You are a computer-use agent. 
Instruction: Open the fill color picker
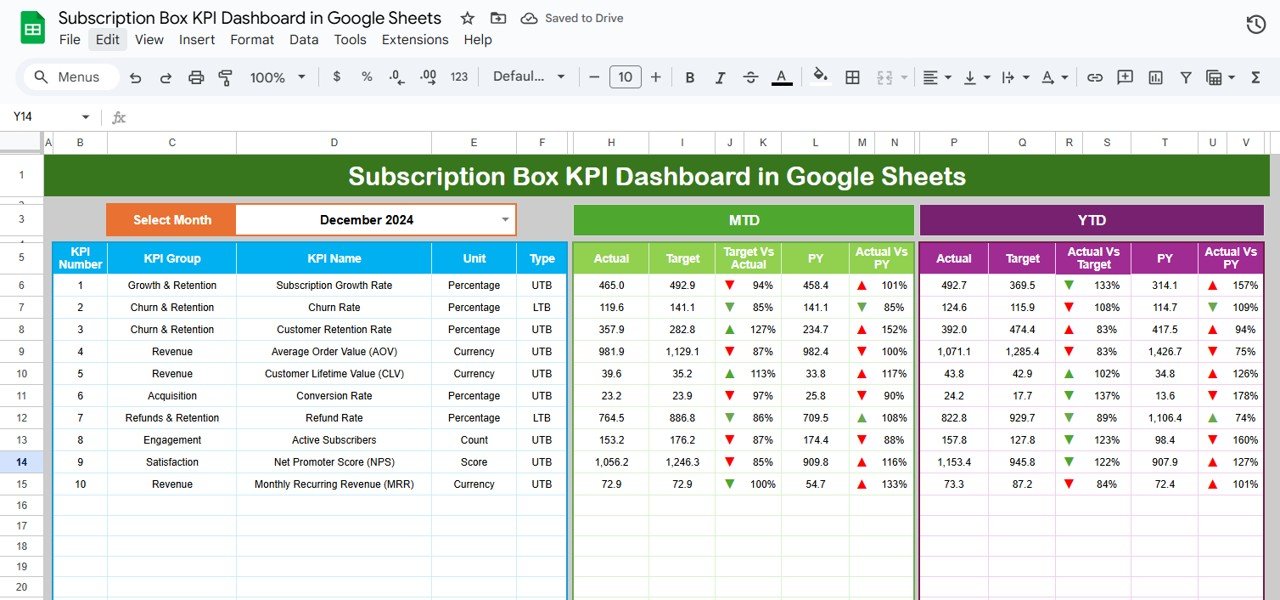[x=821, y=77]
